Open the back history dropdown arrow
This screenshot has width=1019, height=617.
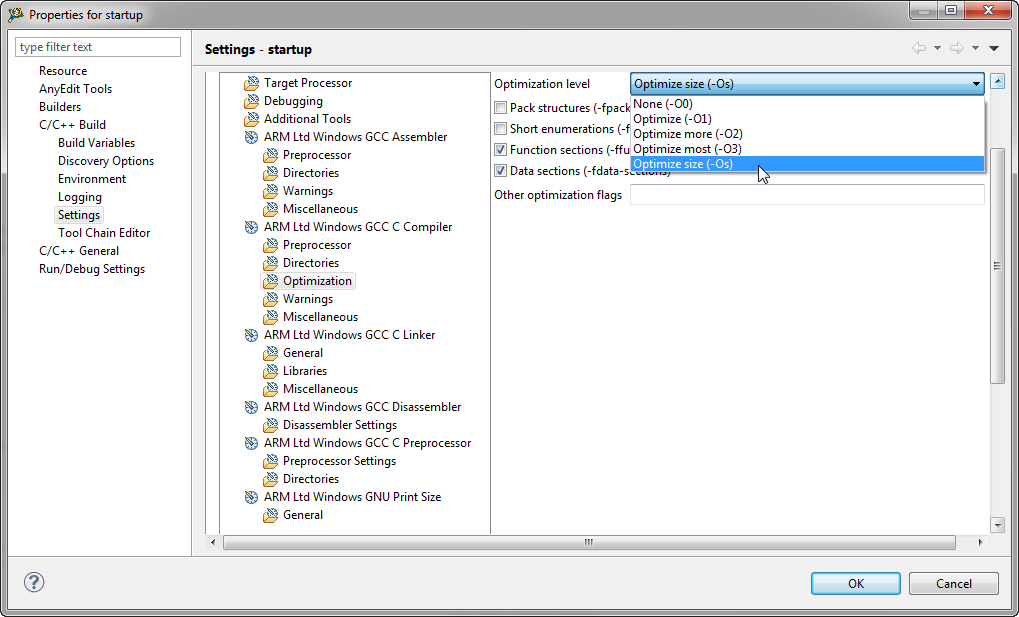point(937,49)
